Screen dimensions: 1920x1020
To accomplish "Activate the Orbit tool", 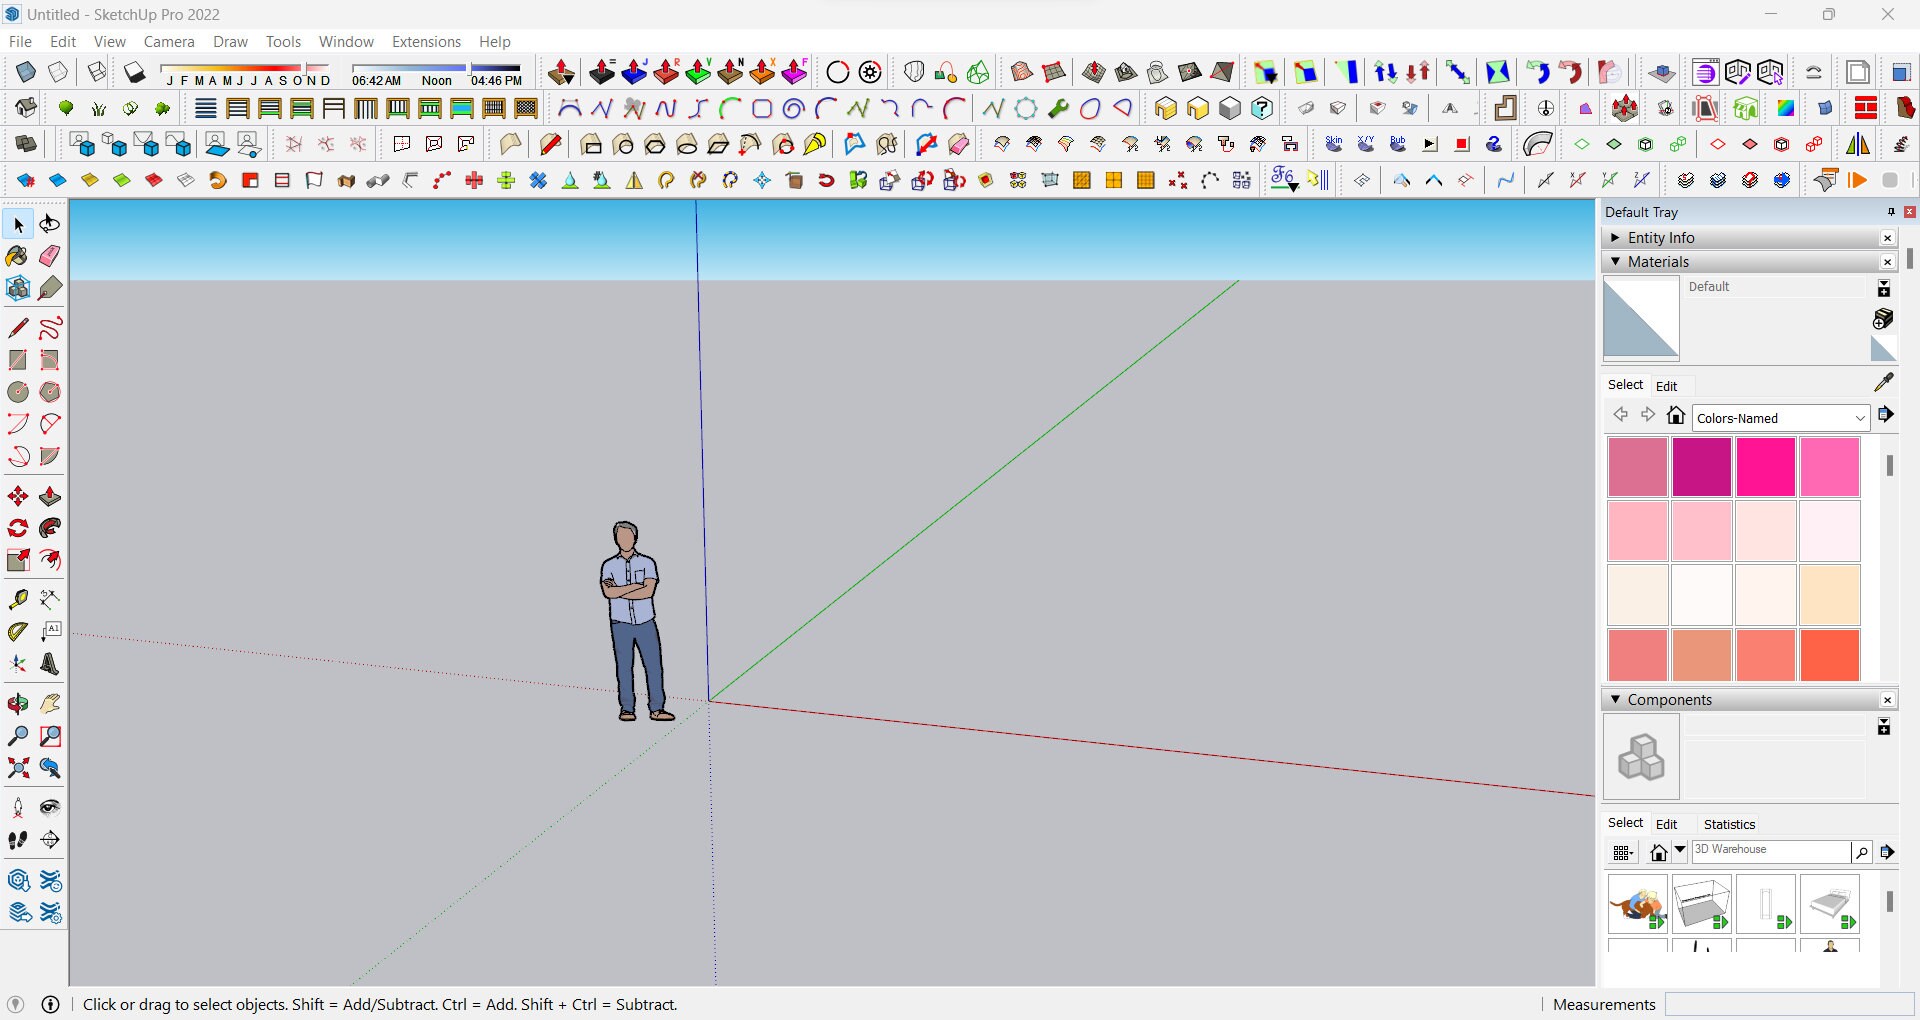I will pyautogui.click(x=17, y=704).
